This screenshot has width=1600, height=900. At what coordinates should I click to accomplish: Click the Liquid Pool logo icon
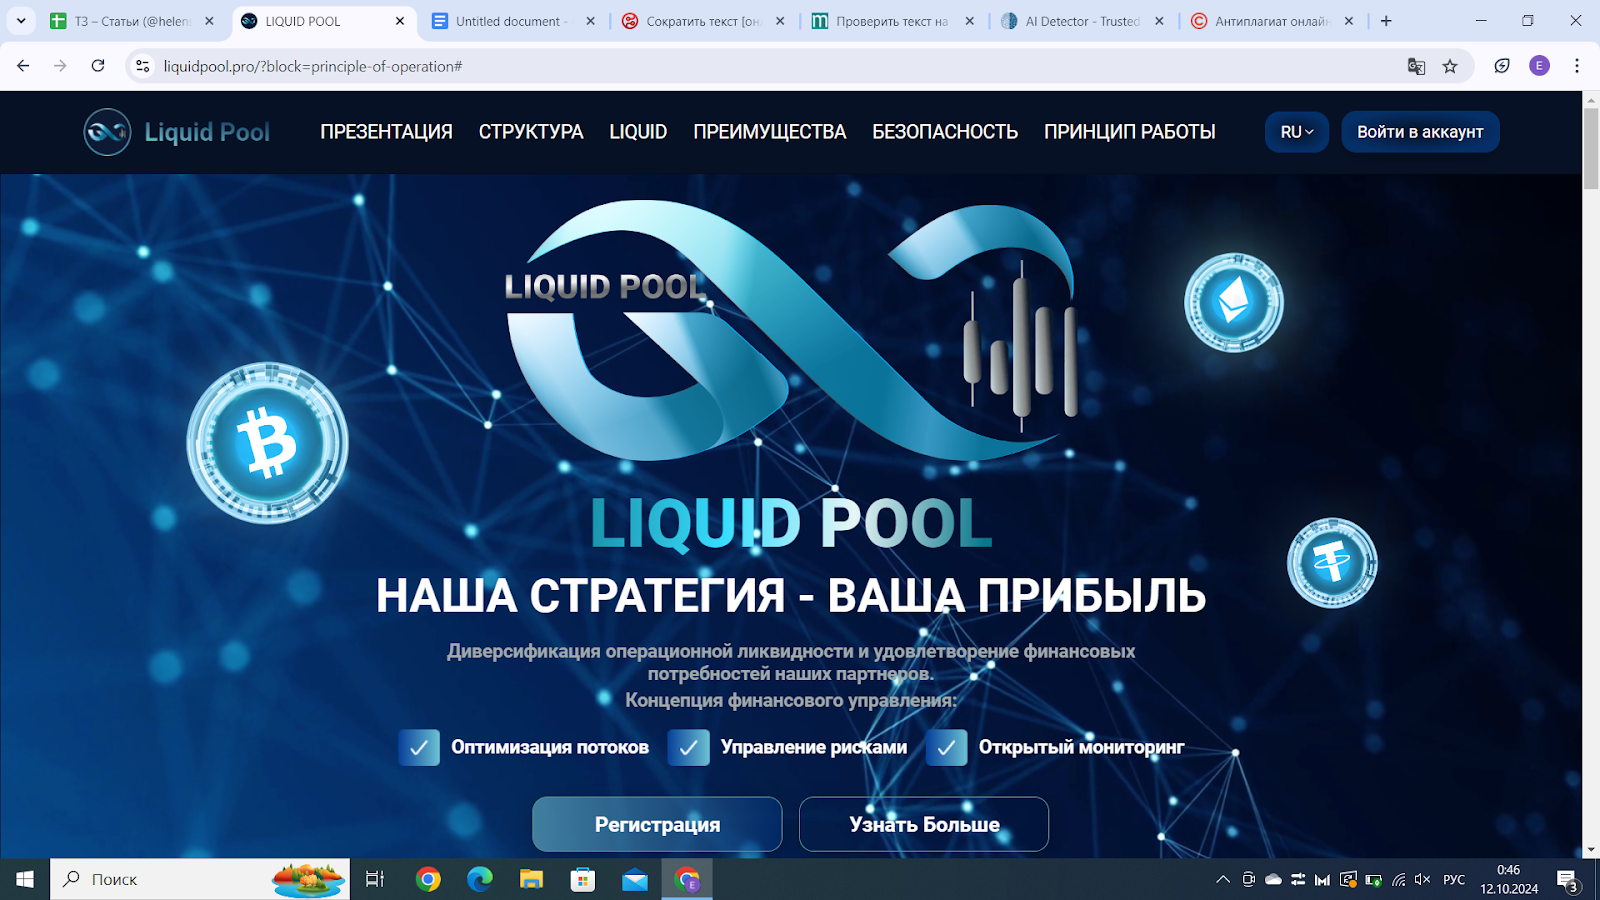click(105, 131)
